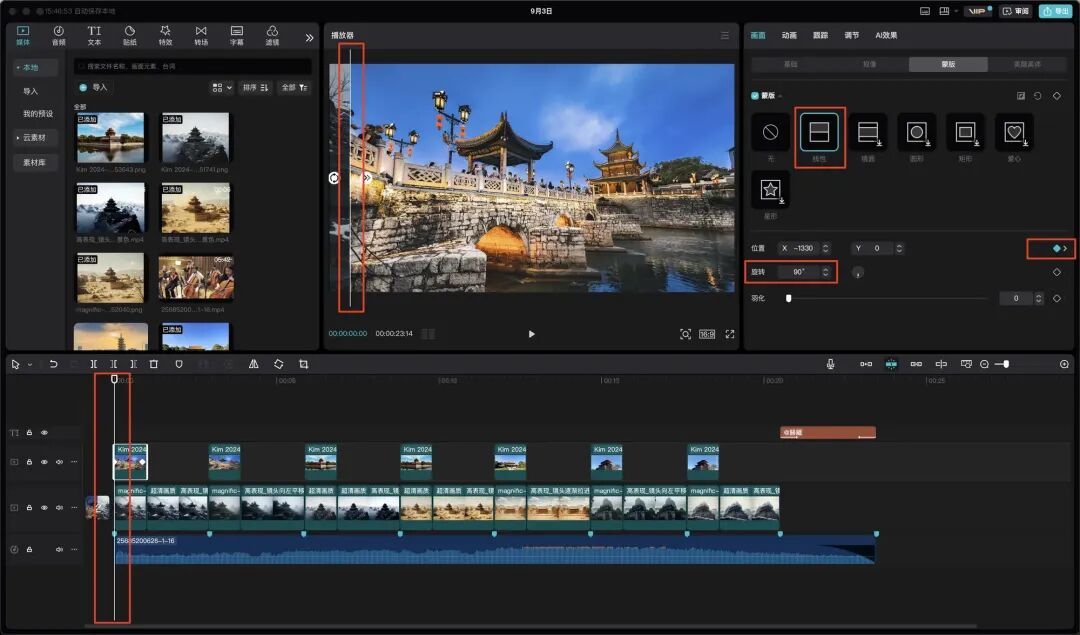The height and width of the screenshot is (635, 1080).
Task: Switch to the AI效果 tab
Action: pos(886,35)
